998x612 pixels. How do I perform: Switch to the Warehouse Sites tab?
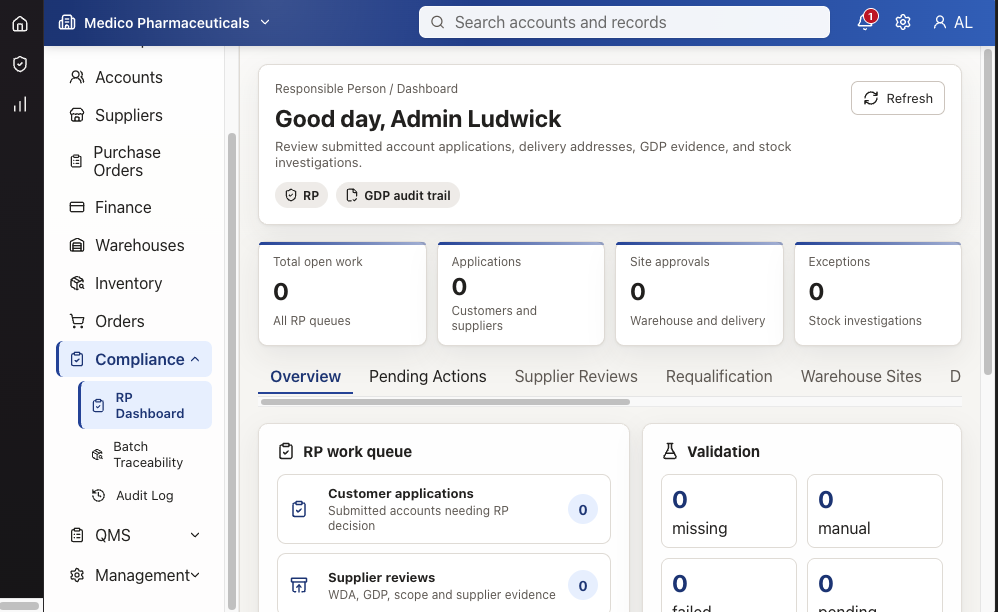click(x=861, y=377)
